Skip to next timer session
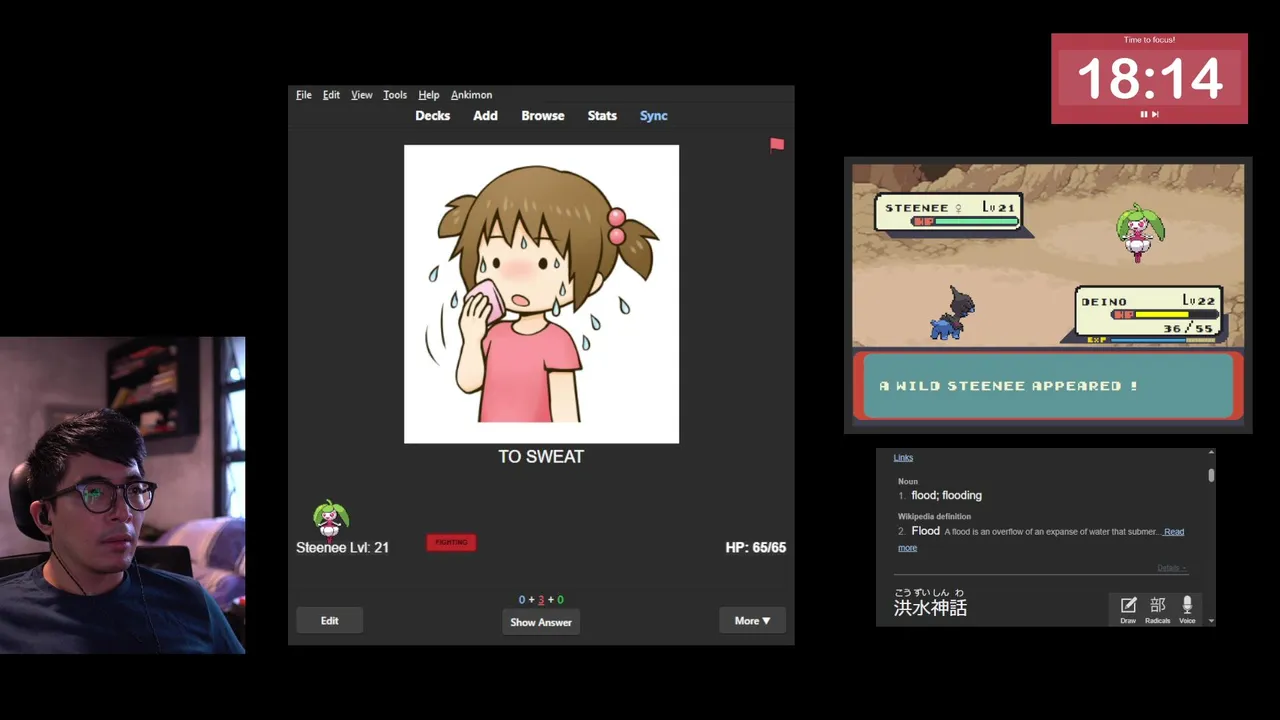The image size is (1280, 720). coord(1155,114)
